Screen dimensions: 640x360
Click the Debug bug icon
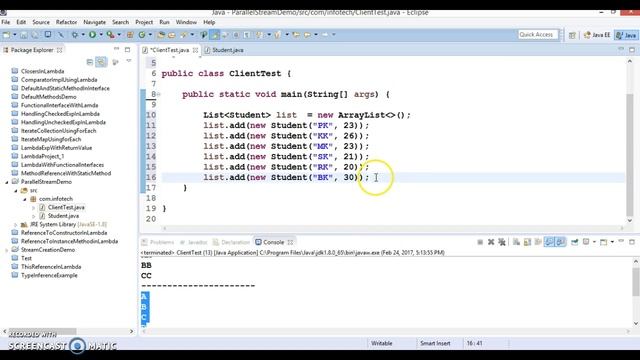coord(75,35)
